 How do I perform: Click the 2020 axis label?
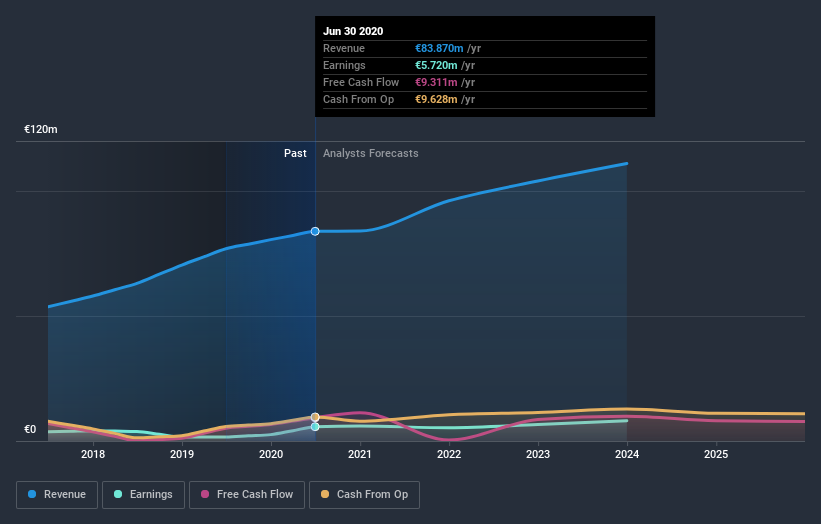pos(271,454)
